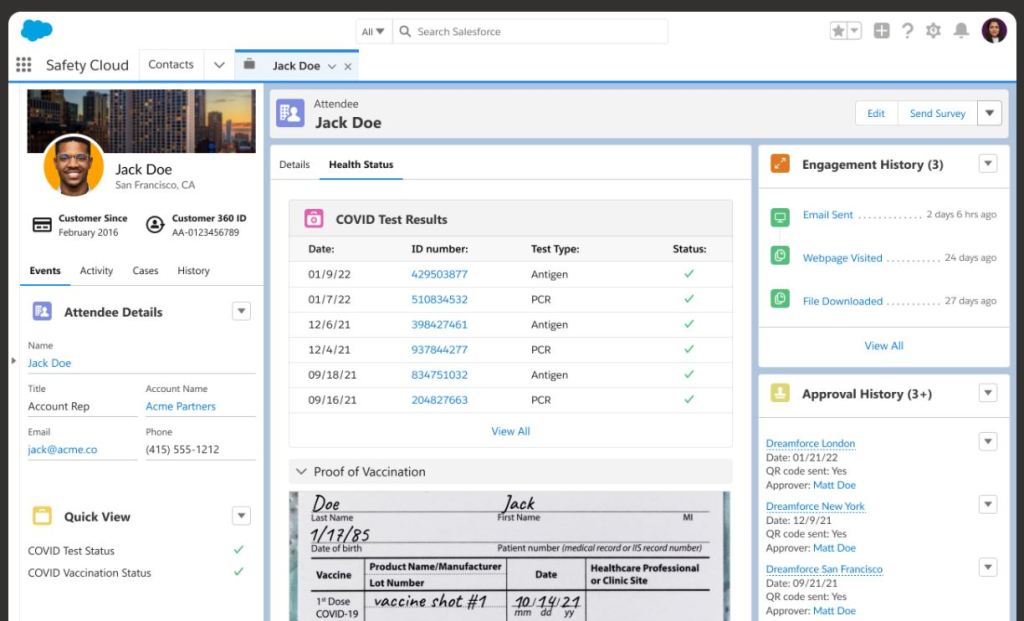Open the App Launcher grid icon

point(23,65)
